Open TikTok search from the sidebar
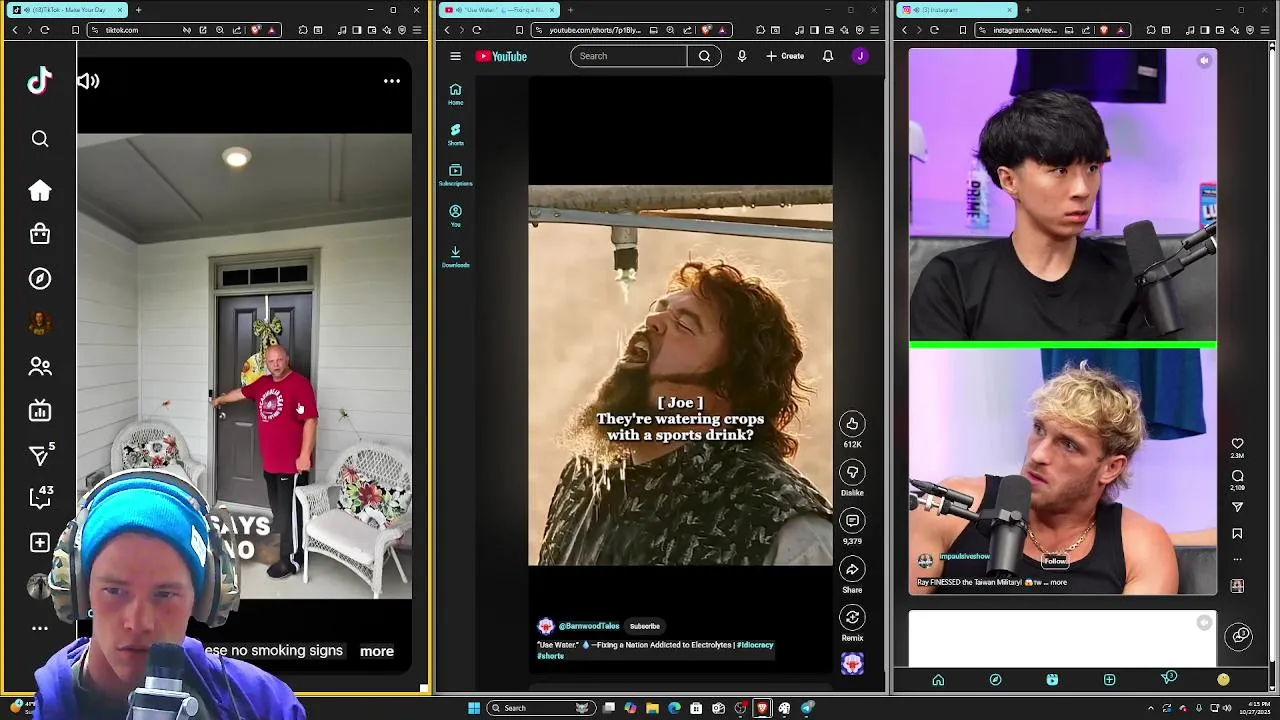Image resolution: width=1280 pixels, height=720 pixels. pos(40,139)
